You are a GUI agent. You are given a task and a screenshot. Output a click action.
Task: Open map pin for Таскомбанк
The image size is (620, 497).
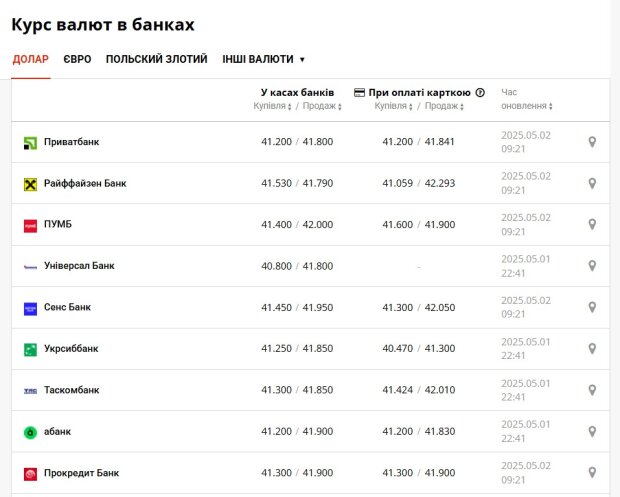[592, 390]
